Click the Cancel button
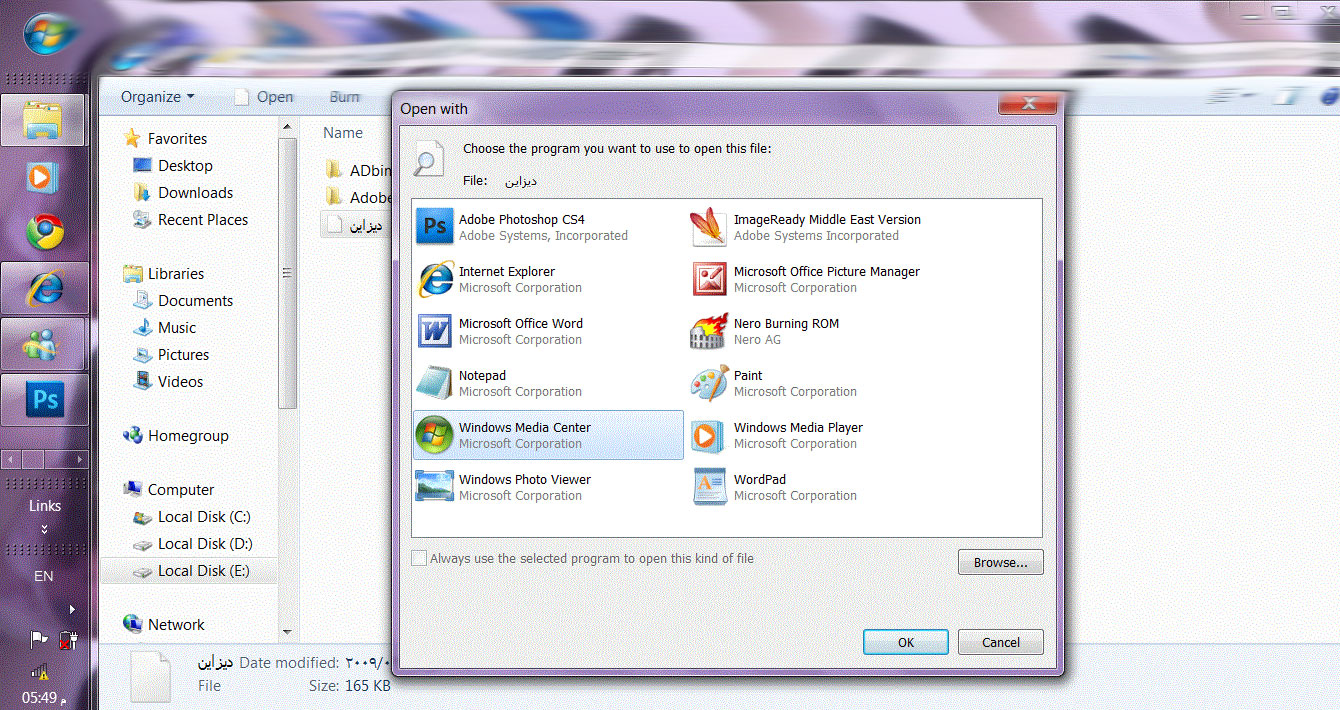1340x710 pixels. [1000, 642]
